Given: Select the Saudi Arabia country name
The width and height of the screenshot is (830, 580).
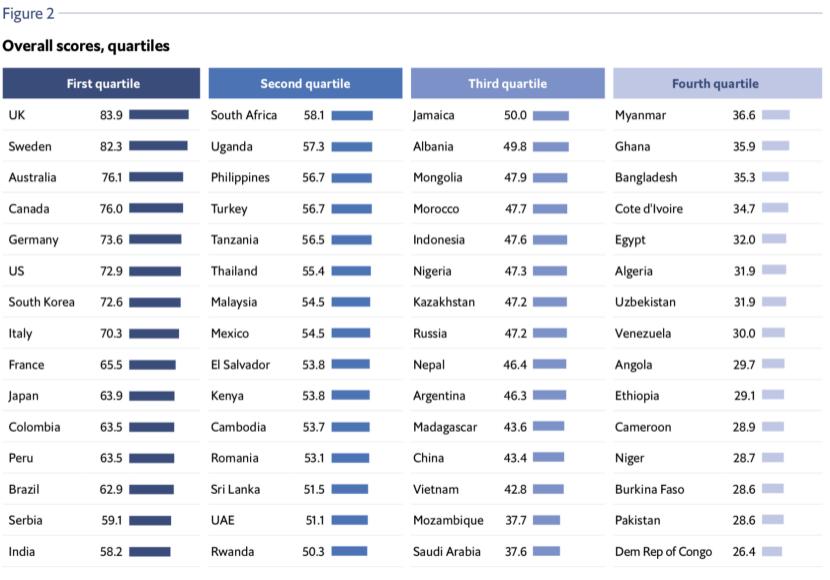Looking at the screenshot, I should [448, 551].
